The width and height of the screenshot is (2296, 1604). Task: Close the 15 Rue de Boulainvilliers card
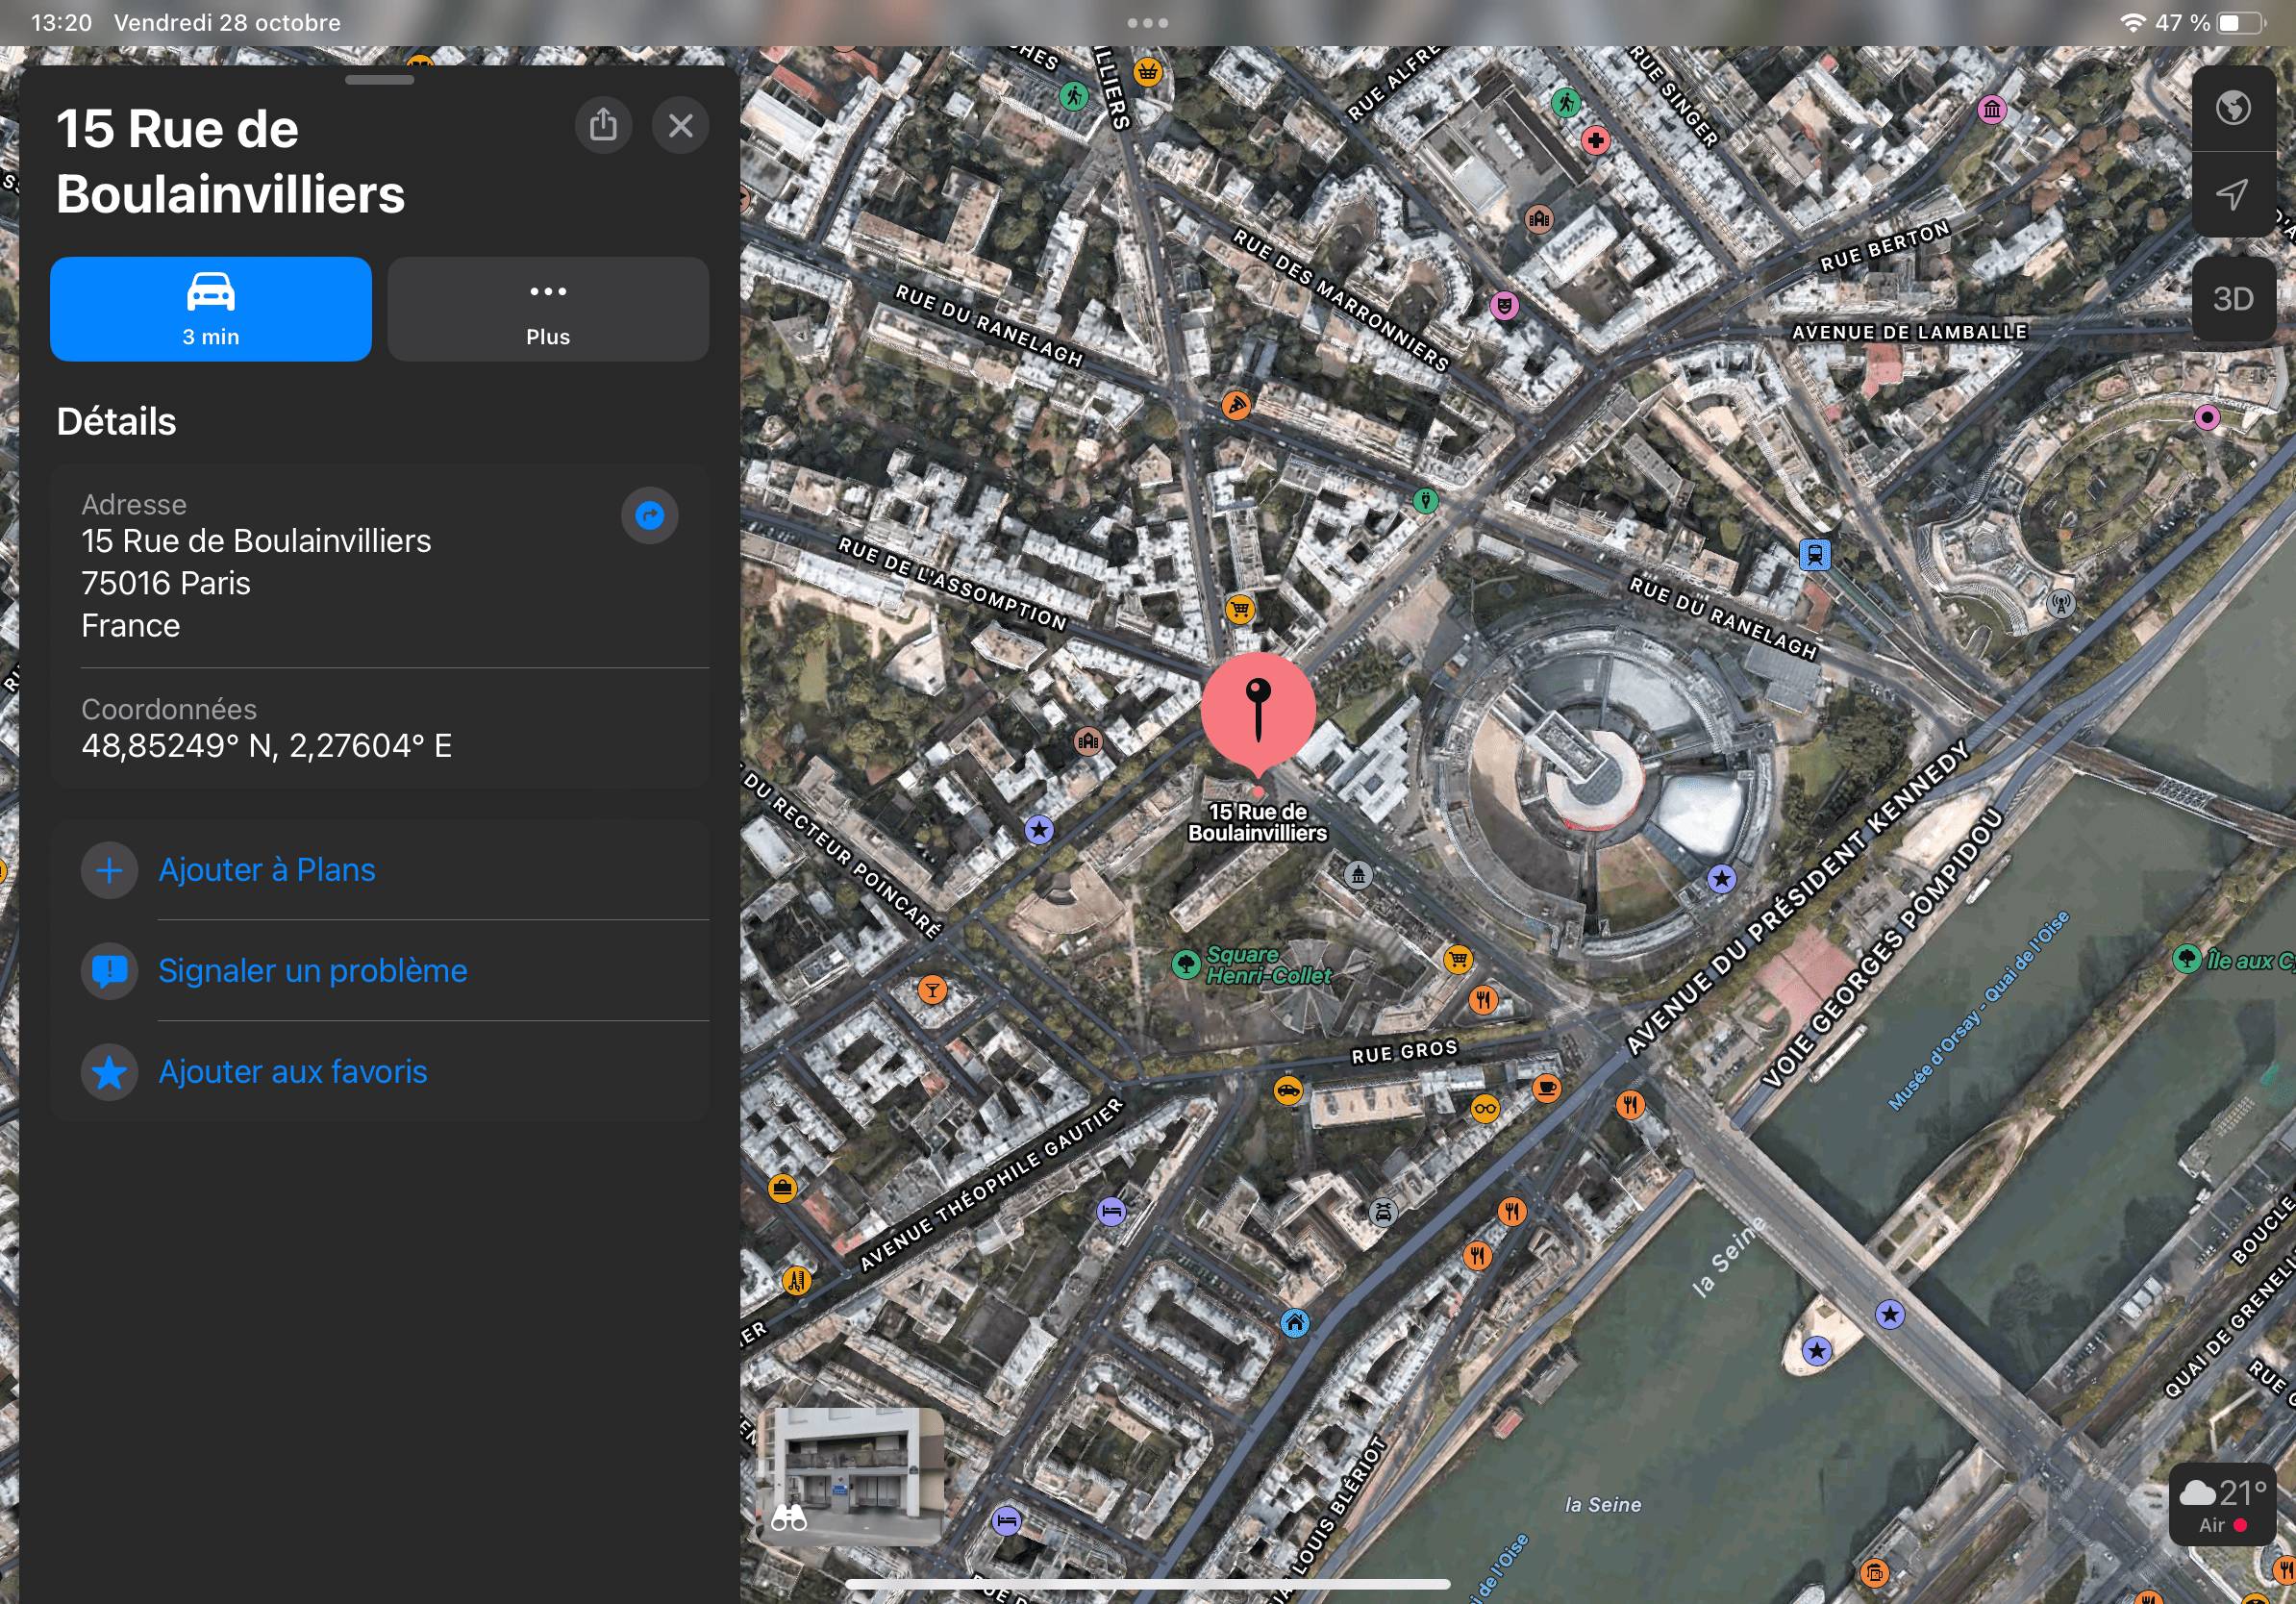[681, 125]
